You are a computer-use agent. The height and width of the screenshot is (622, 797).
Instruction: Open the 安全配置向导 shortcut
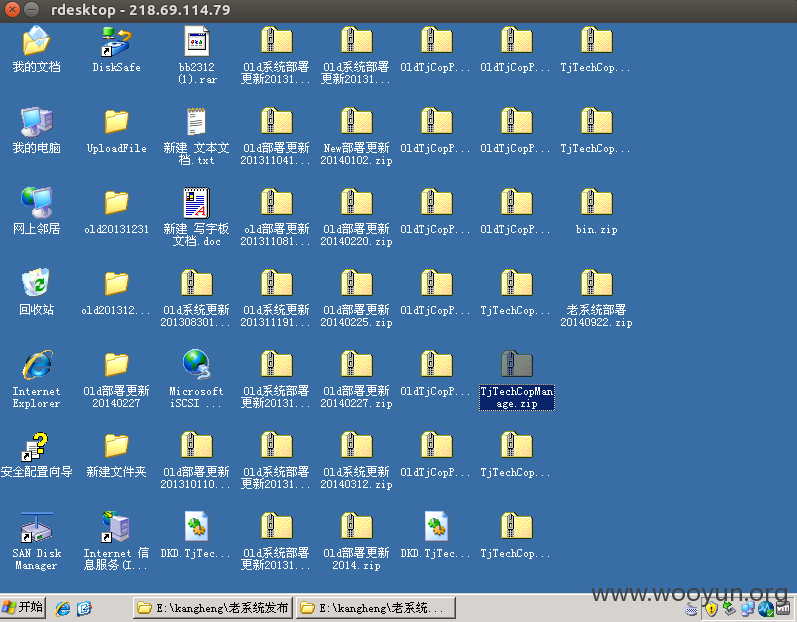click(37, 455)
